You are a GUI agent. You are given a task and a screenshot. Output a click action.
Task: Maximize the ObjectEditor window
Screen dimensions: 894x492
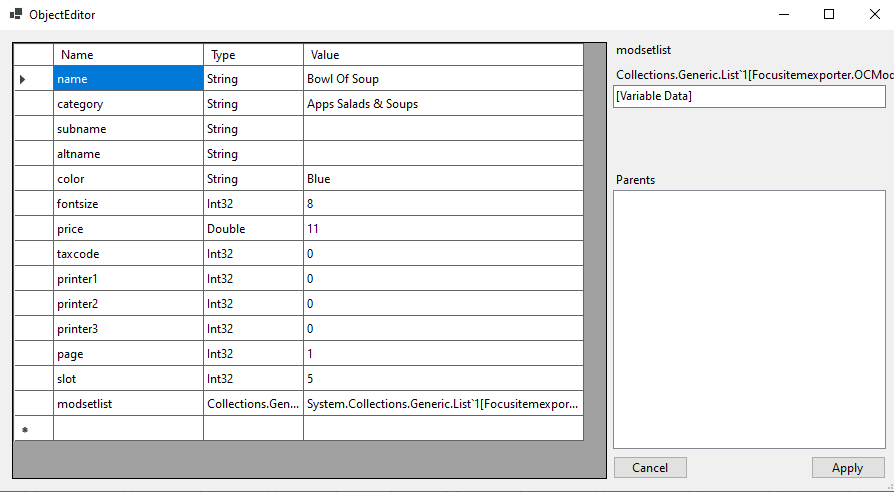(828, 15)
